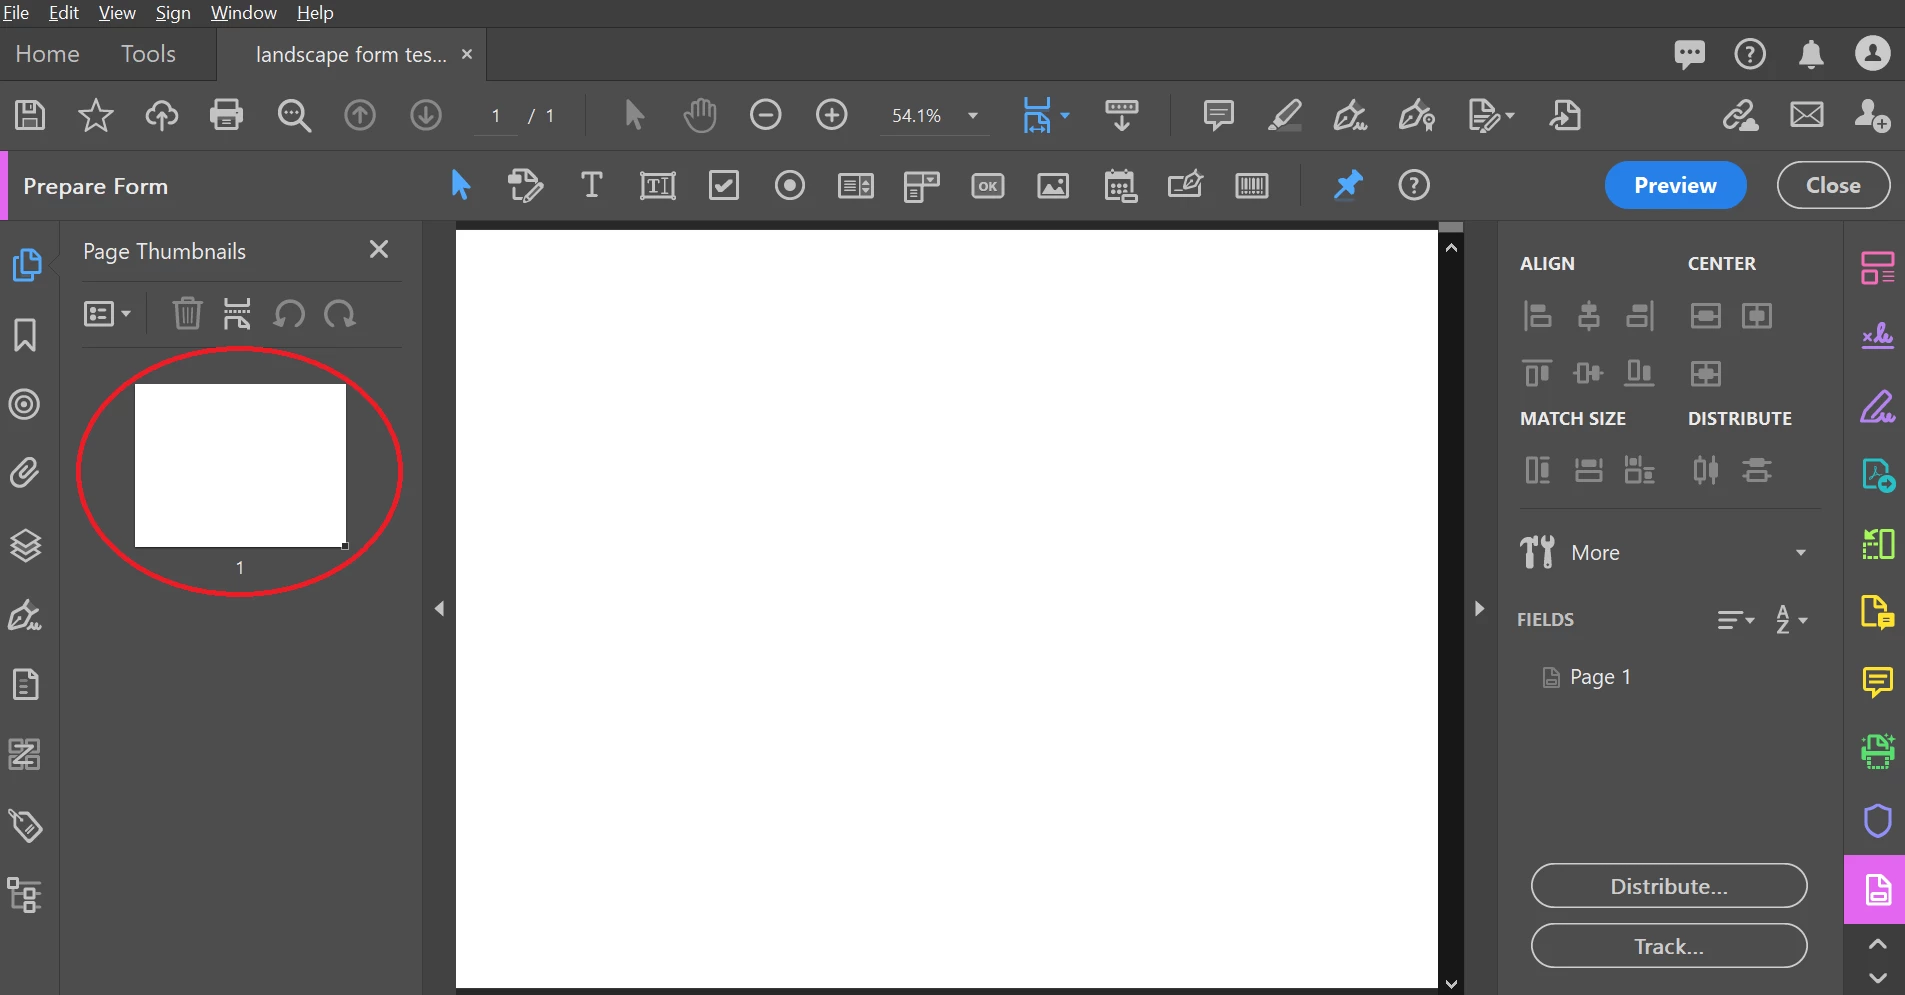Open the Bookmarks panel
This screenshot has width=1905, height=995.
pos(25,335)
